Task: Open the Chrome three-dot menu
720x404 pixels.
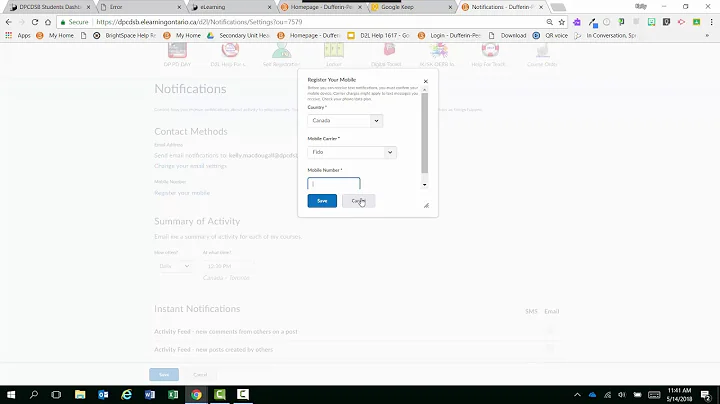Action: [711, 22]
